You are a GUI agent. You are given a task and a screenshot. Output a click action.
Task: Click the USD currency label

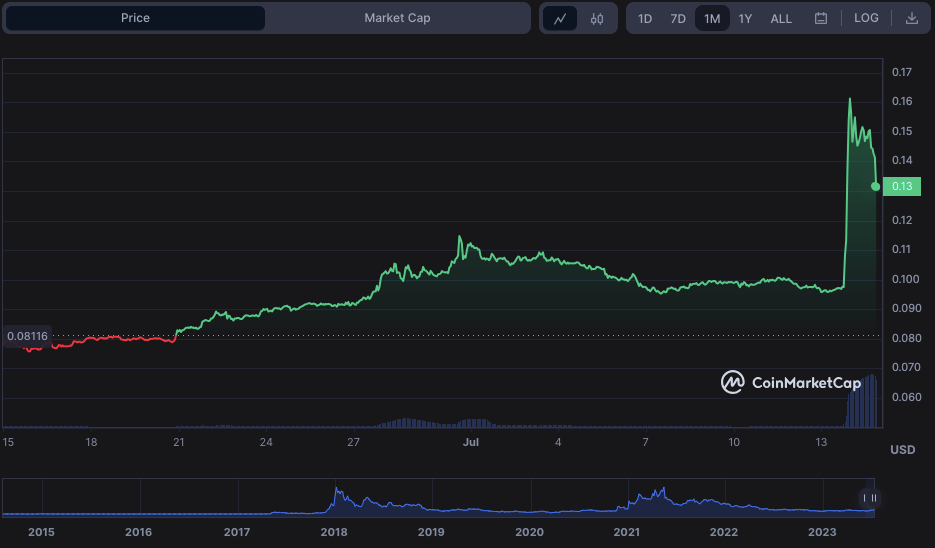902,450
